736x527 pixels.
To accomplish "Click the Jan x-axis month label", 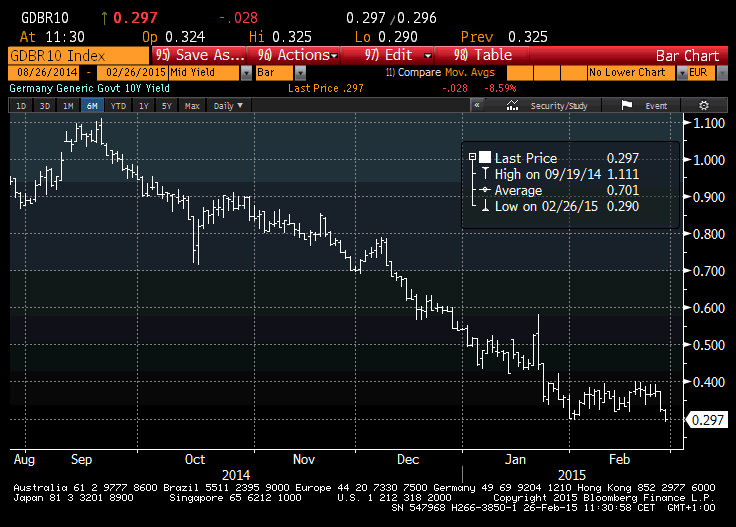I will (x=515, y=459).
